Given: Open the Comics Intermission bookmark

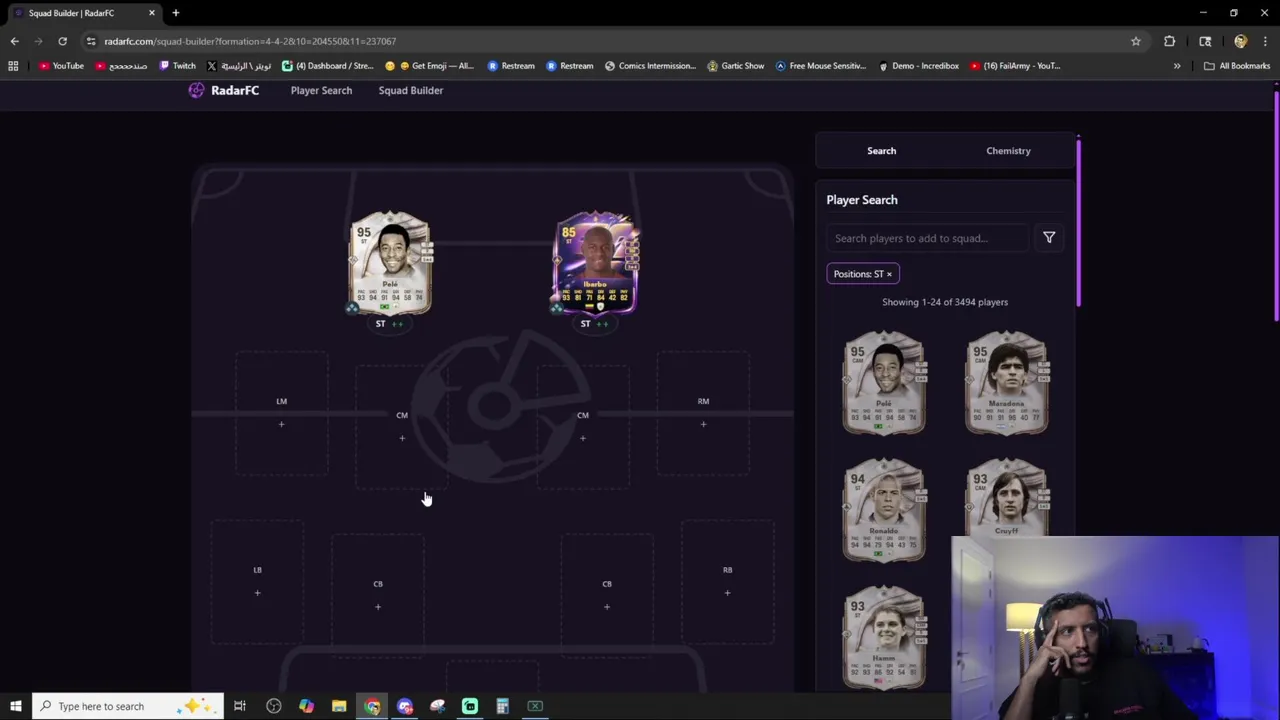Looking at the screenshot, I should [650, 66].
